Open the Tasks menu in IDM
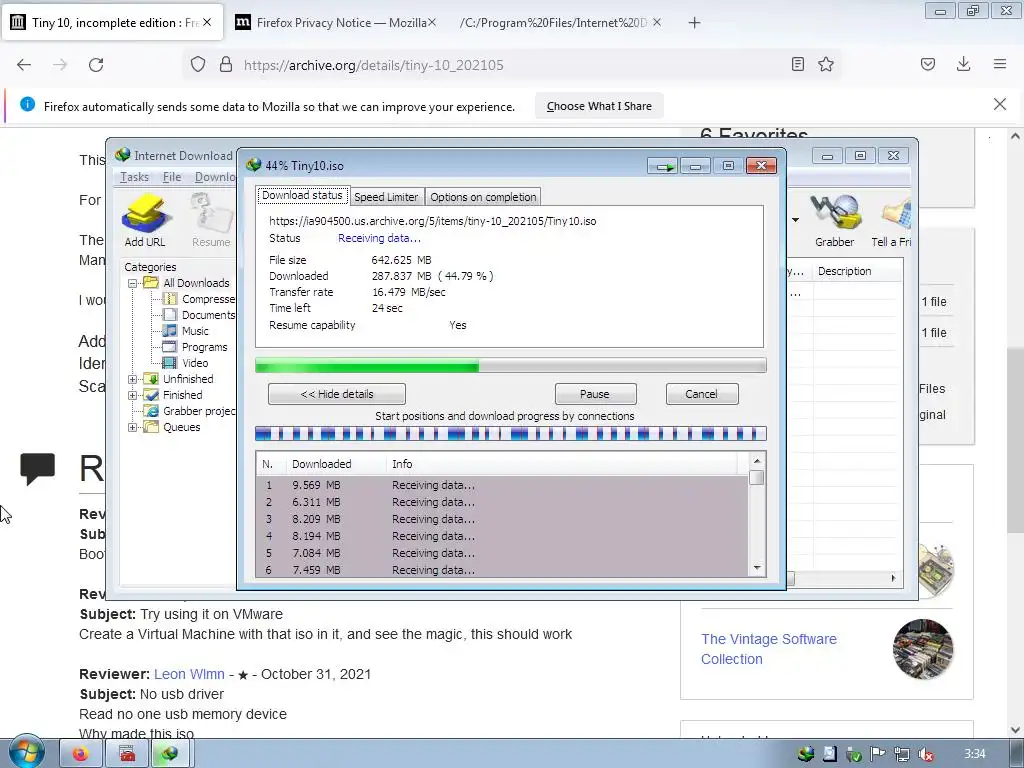Screen dimensions: 1024x768 click(134, 177)
